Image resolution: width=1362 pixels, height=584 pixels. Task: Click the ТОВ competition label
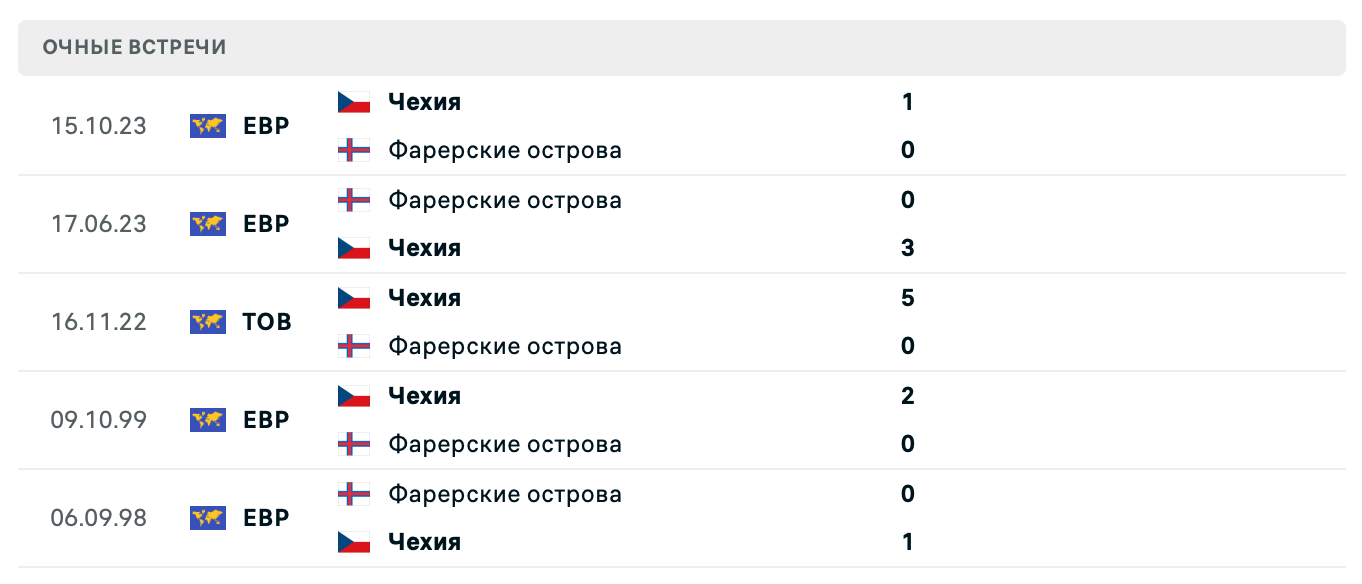pos(267,322)
